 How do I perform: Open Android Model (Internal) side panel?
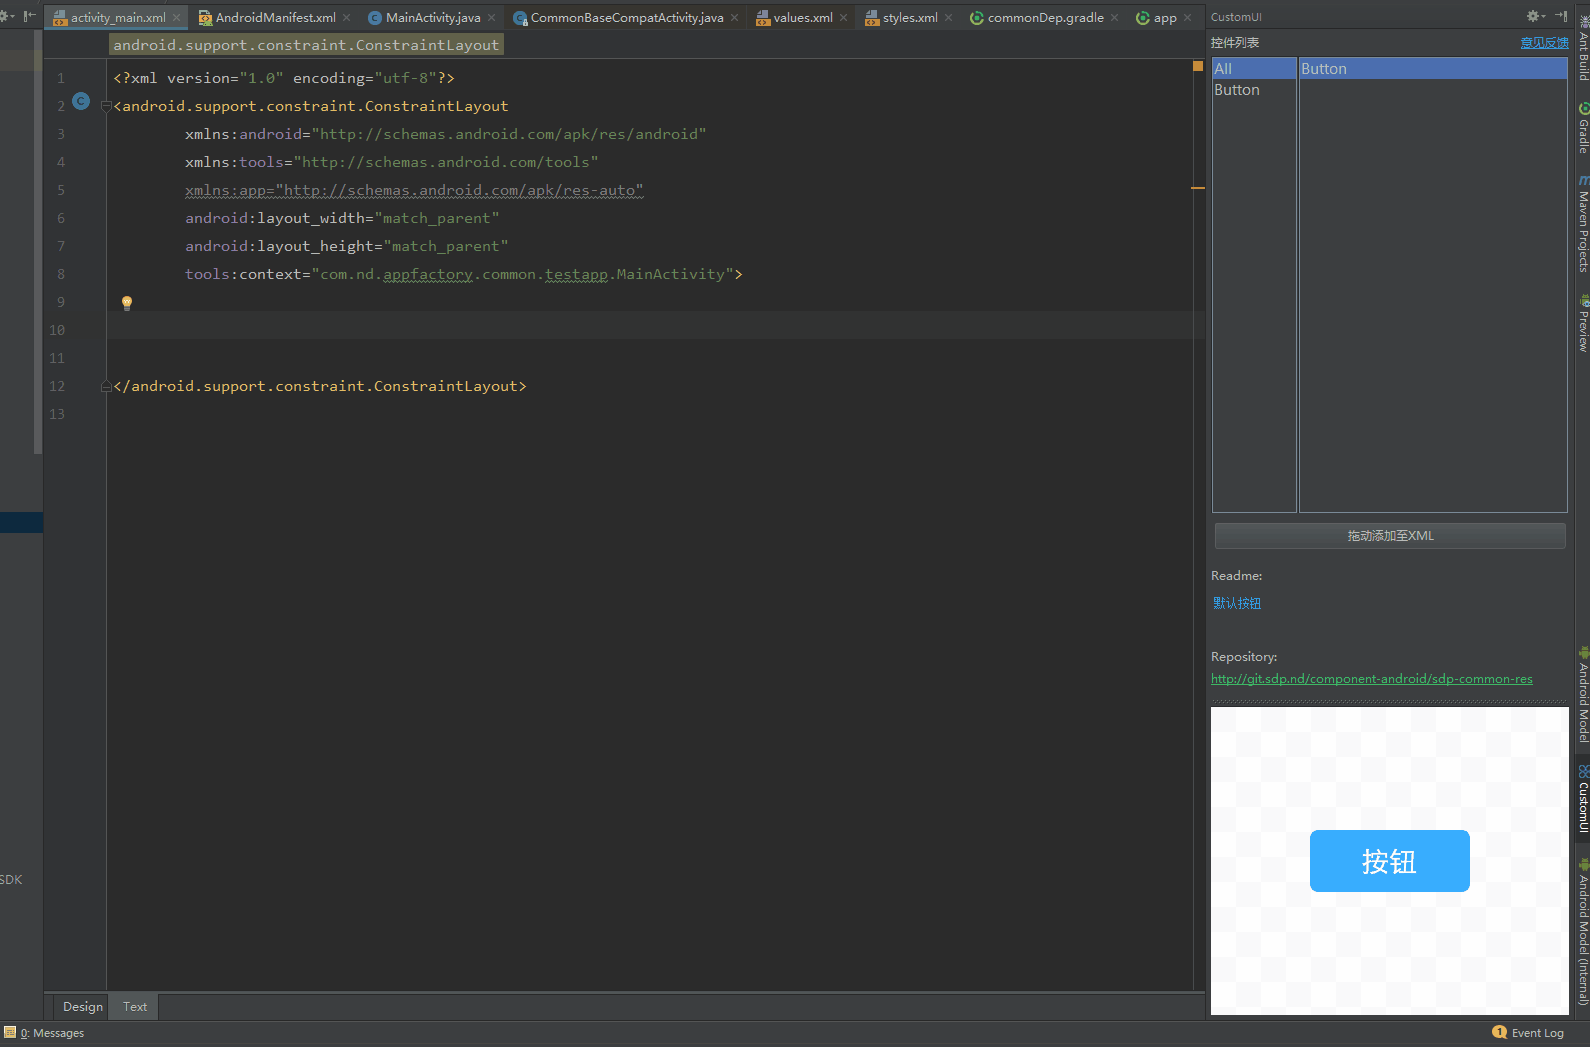[x=1583, y=932]
